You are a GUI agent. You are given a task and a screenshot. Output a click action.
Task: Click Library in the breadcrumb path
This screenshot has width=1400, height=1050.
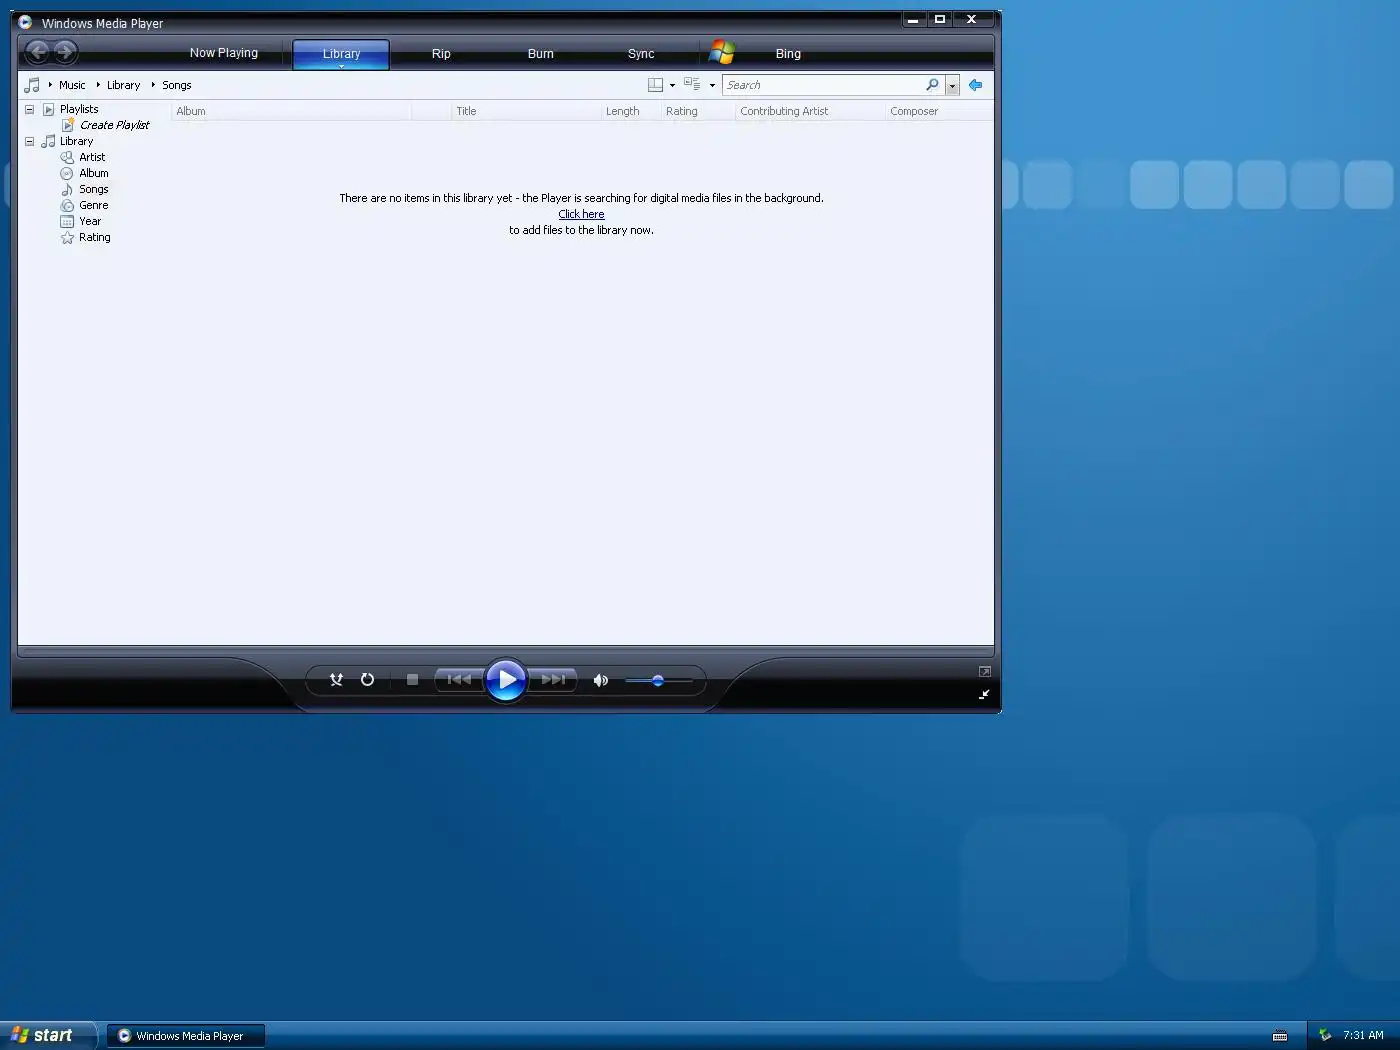(123, 85)
